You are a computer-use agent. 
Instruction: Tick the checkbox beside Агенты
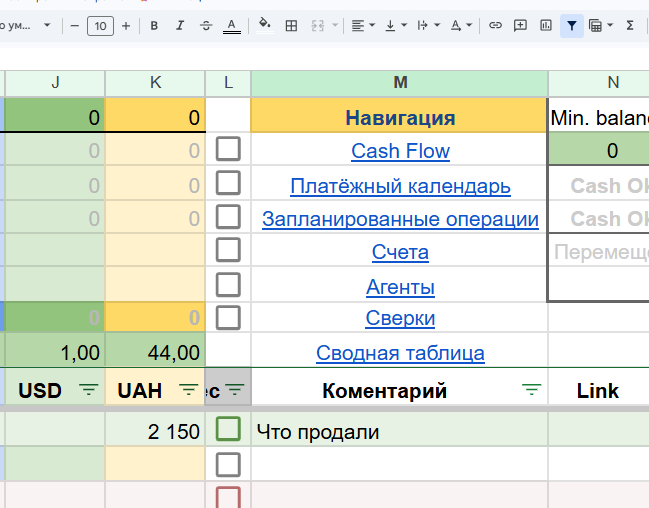point(228,284)
